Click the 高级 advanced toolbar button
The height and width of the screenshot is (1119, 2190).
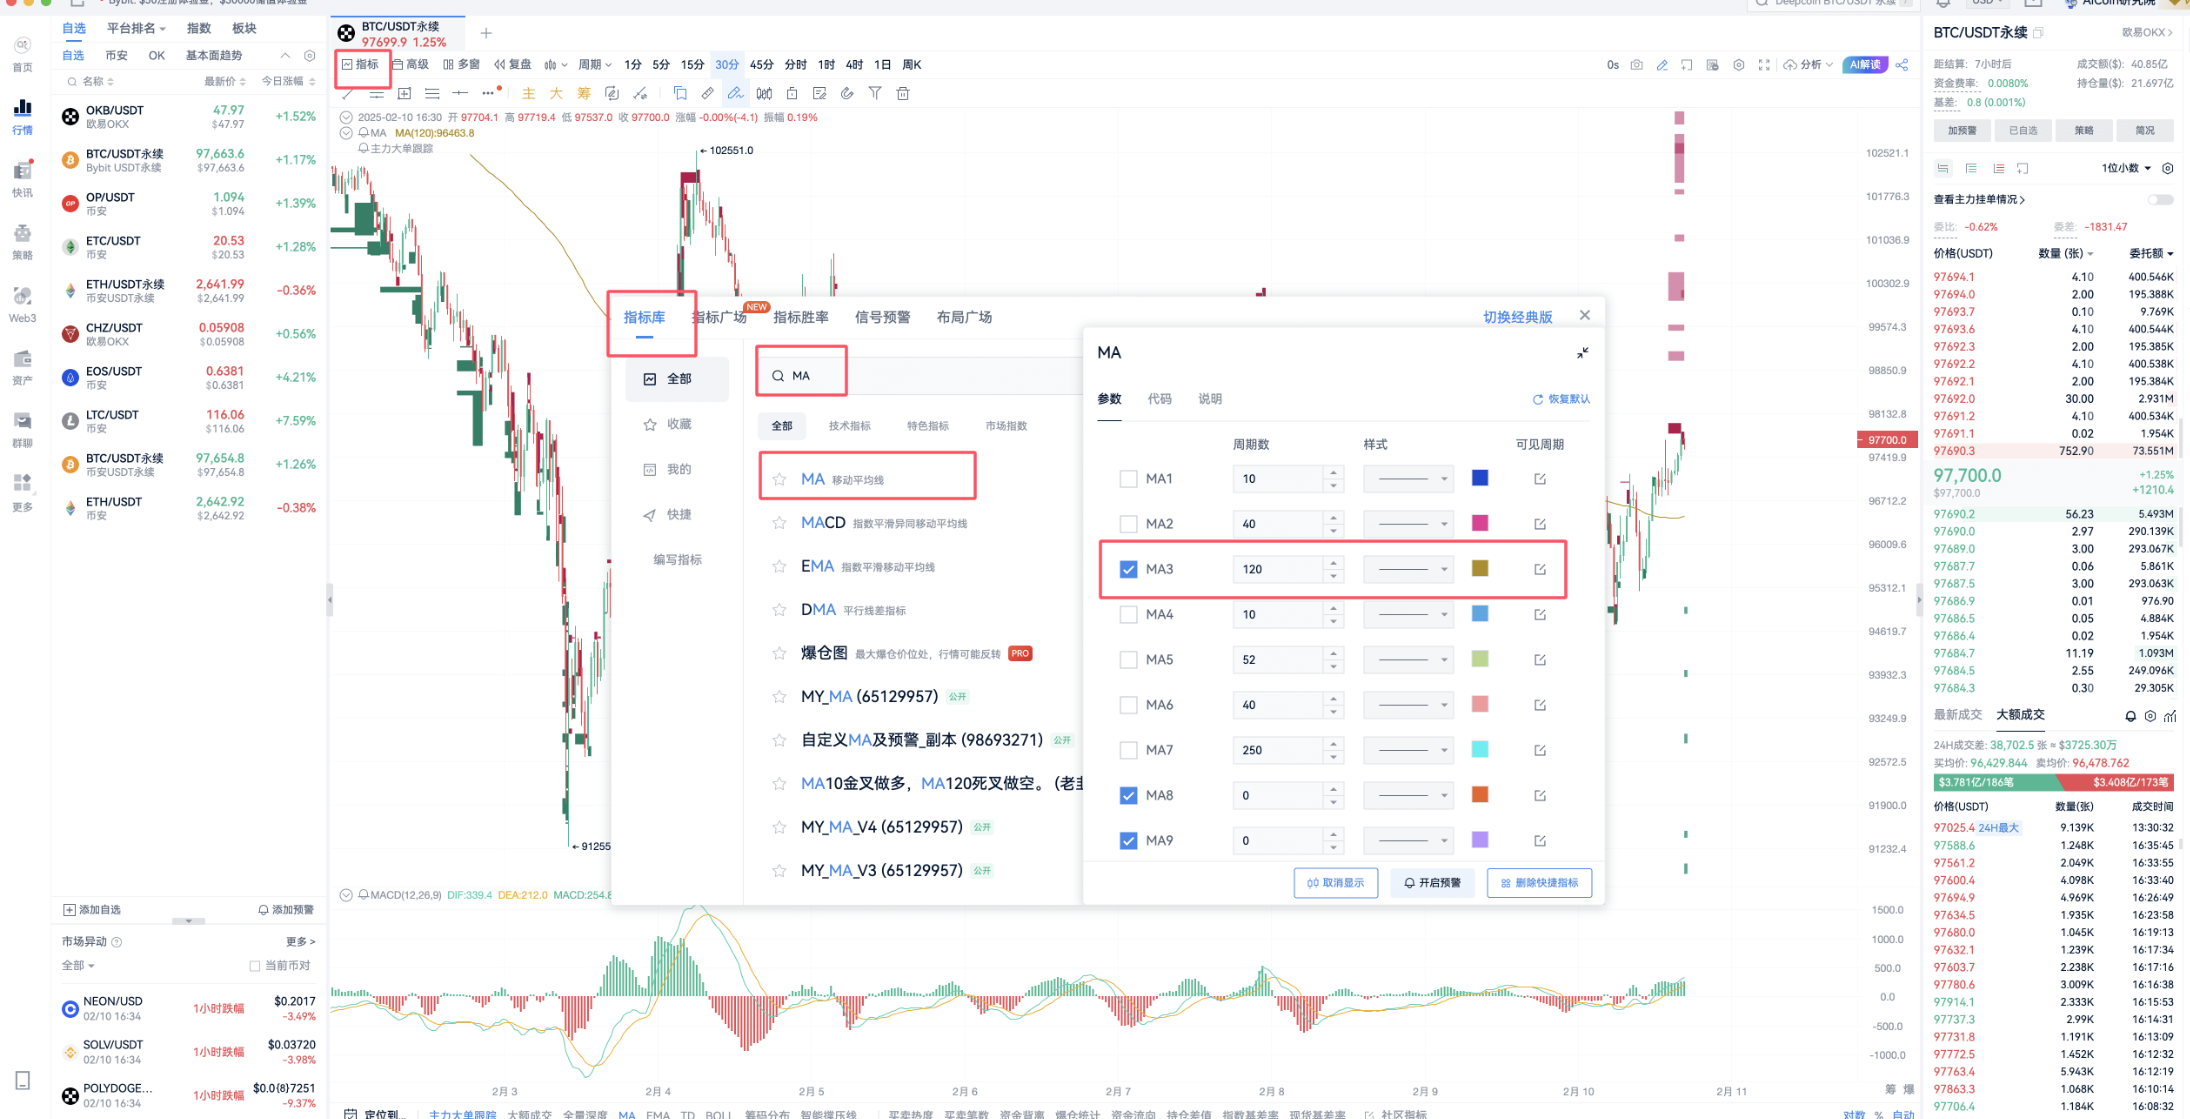[410, 64]
